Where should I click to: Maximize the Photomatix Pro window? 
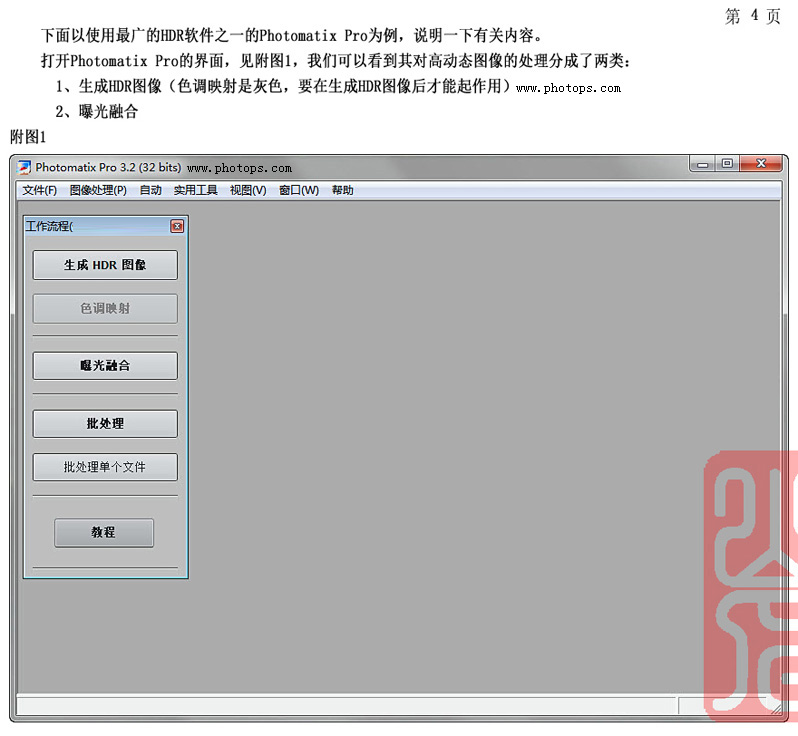click(728, 163)
